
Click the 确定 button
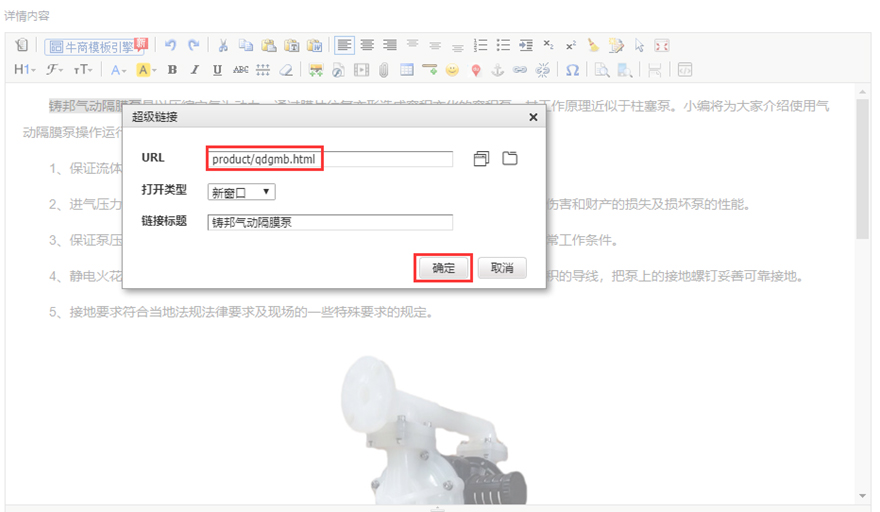tap(443, 268)
